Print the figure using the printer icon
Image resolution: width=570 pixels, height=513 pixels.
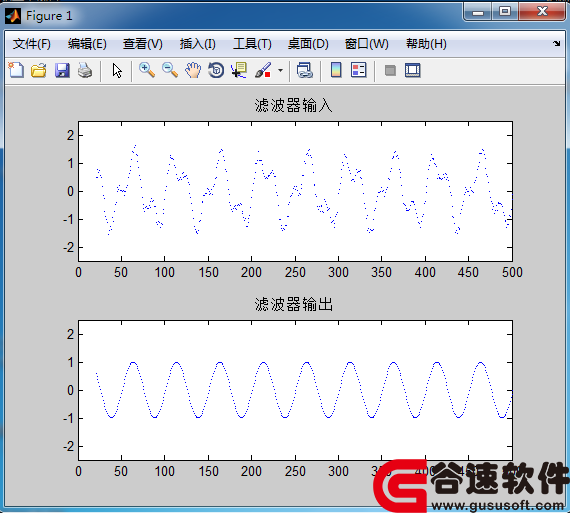click(x=85, y=70)
